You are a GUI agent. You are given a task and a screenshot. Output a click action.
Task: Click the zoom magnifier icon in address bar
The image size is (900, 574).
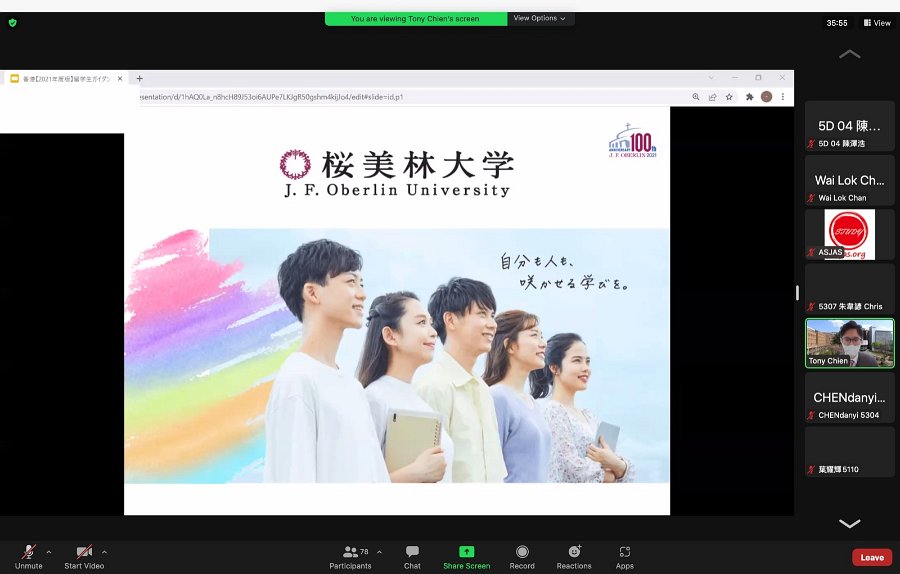[x=696, y=97]
